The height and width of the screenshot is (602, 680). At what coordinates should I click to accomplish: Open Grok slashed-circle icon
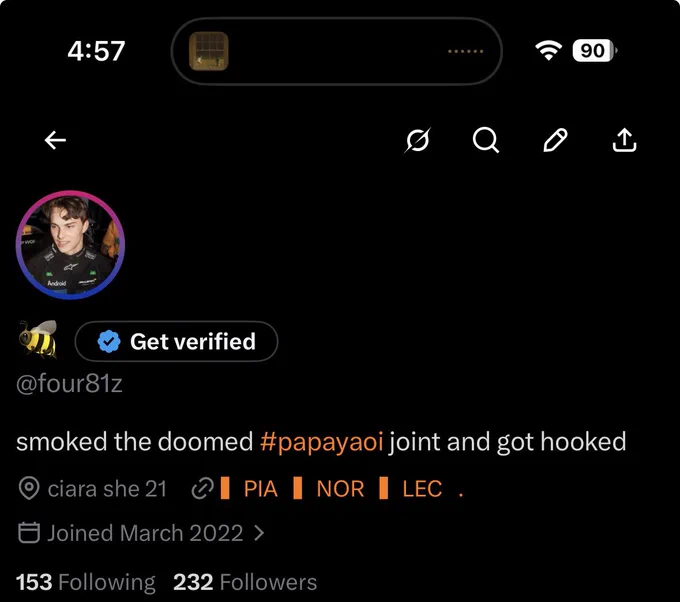pyautogui.click(x=418, y=140)
